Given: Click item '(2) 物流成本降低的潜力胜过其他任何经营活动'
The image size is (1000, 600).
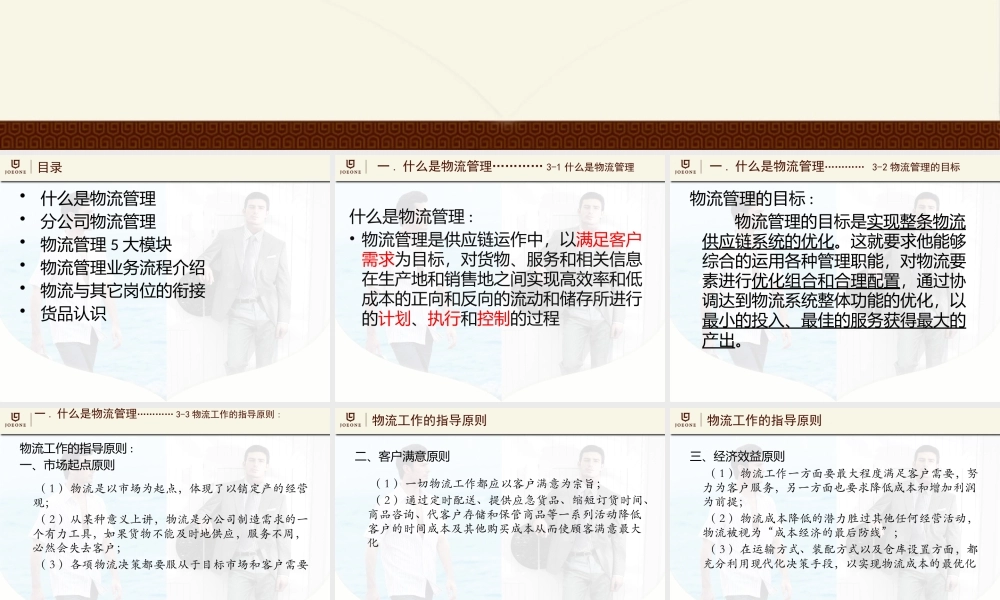Looking at the screenshot, I should [x=841, y=525].
